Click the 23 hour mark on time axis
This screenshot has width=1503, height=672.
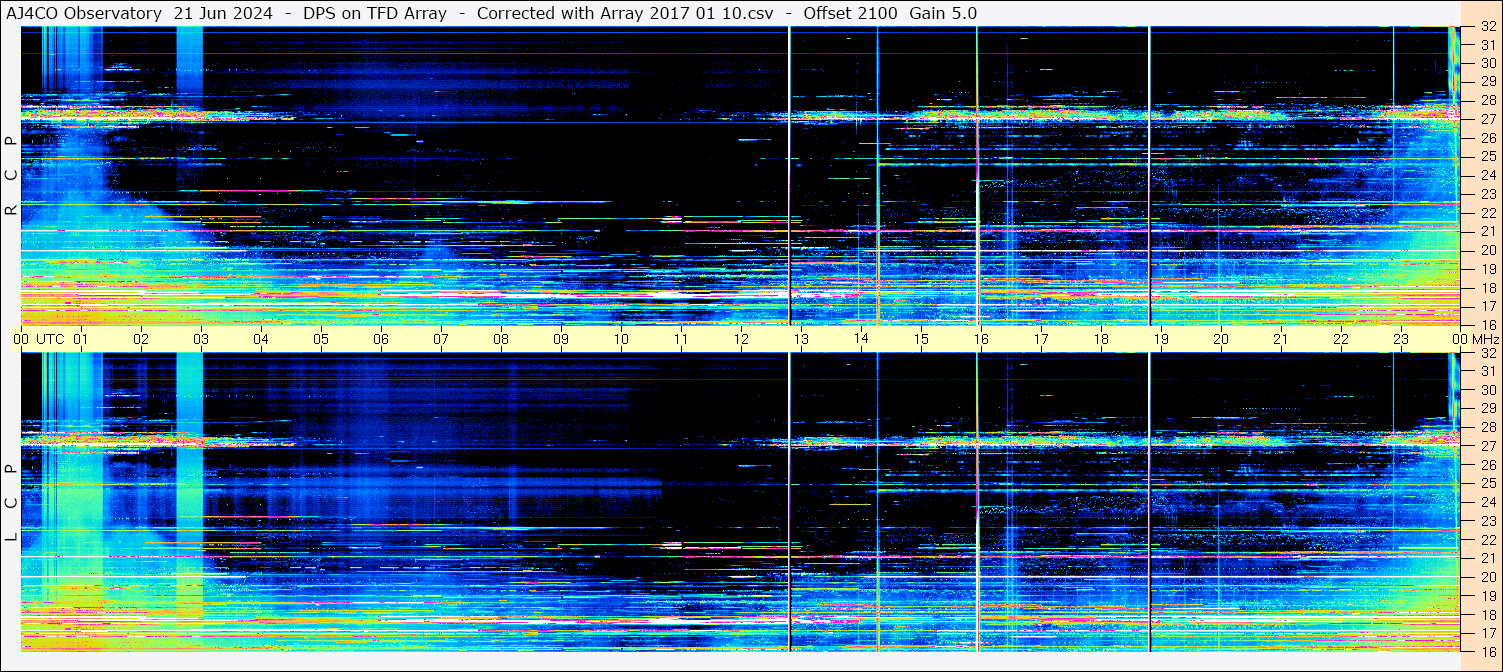[1401, 339]
